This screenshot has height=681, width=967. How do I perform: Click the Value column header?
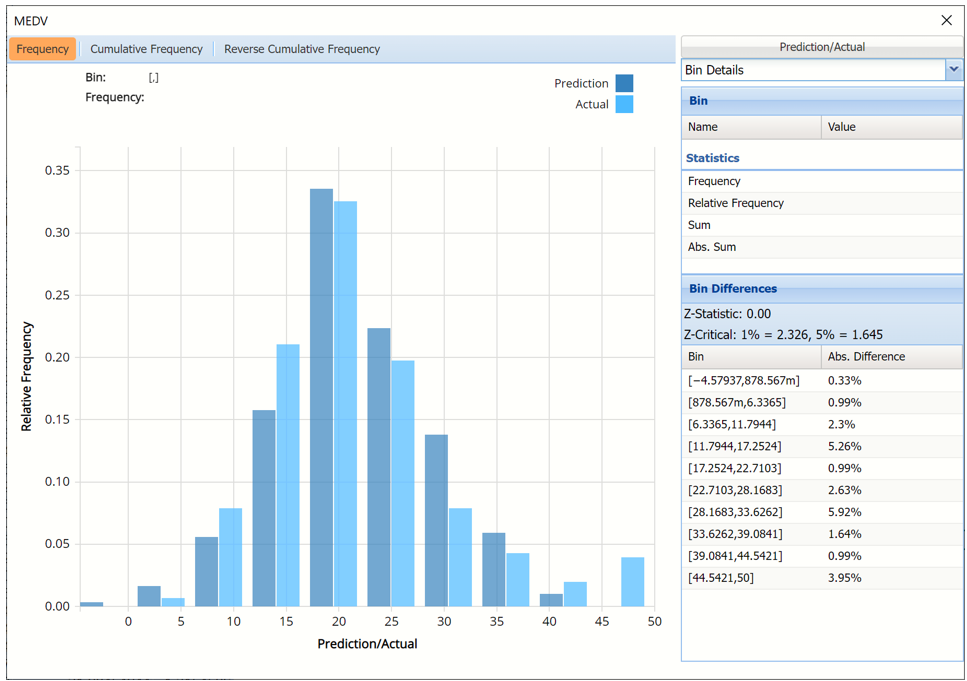[x=891, y=127]
